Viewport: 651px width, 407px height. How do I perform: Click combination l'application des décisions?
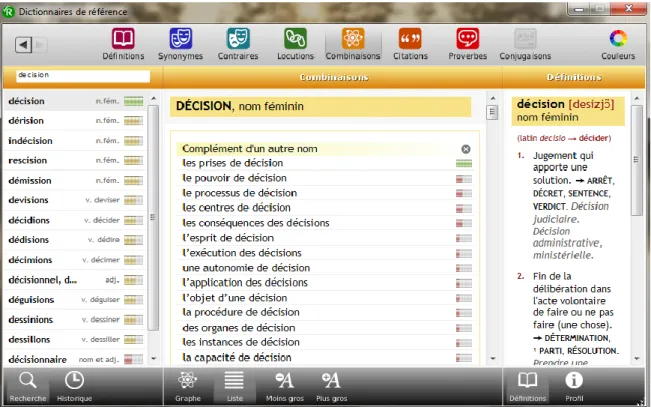tap(245, 283)
